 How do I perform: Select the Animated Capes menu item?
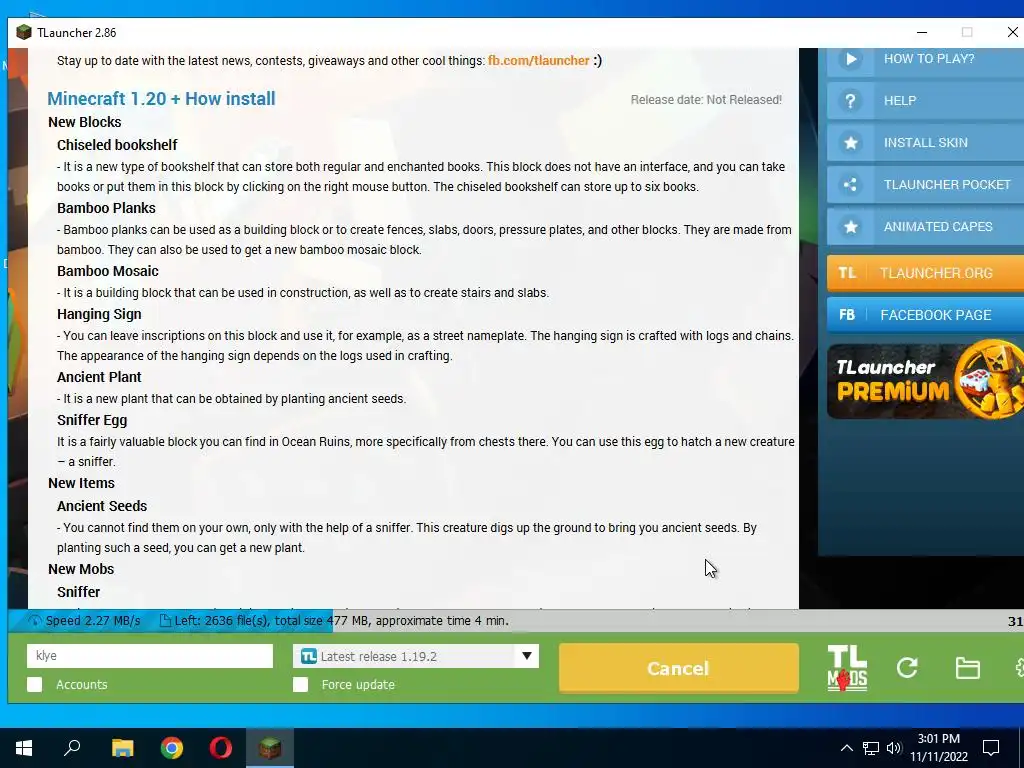925,227
